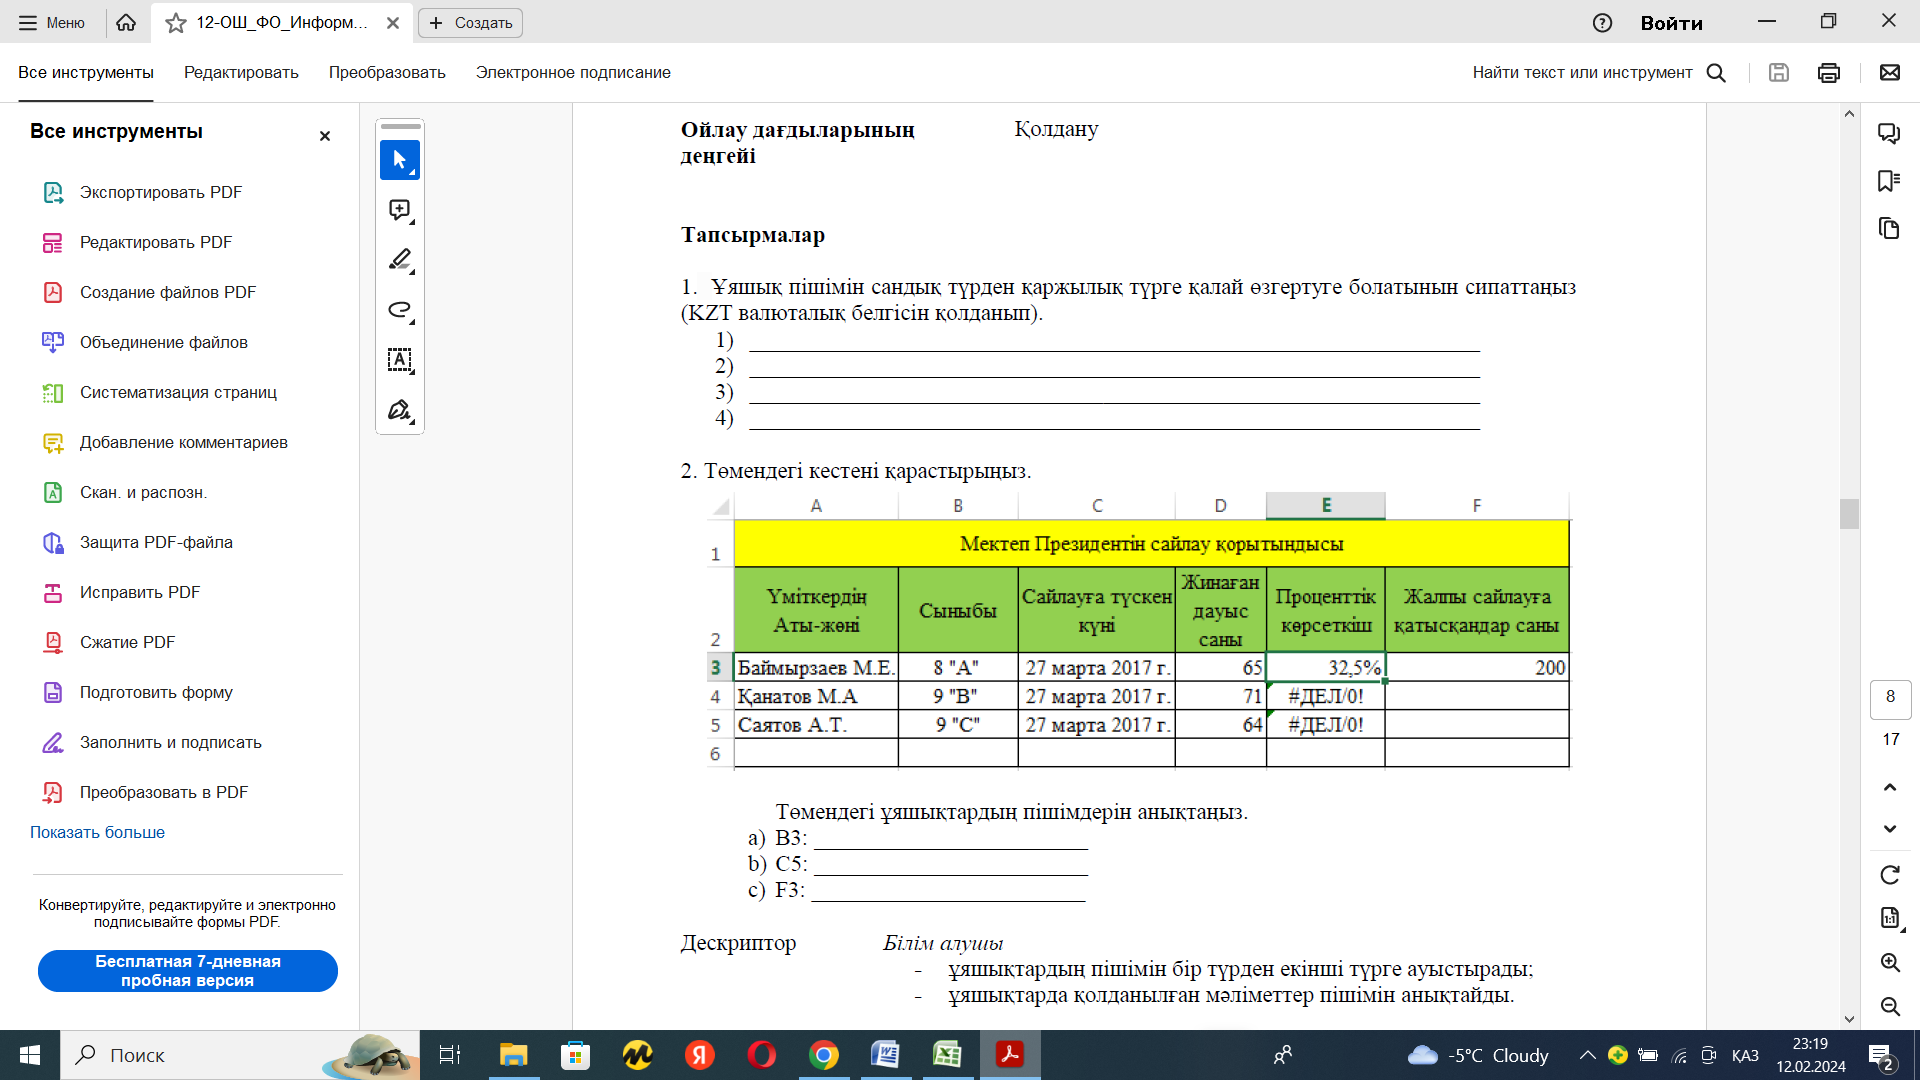Zoom in using magnifier plus icon
Viewport: 1920px width, 1080px height.
(x=1890, y=962)
